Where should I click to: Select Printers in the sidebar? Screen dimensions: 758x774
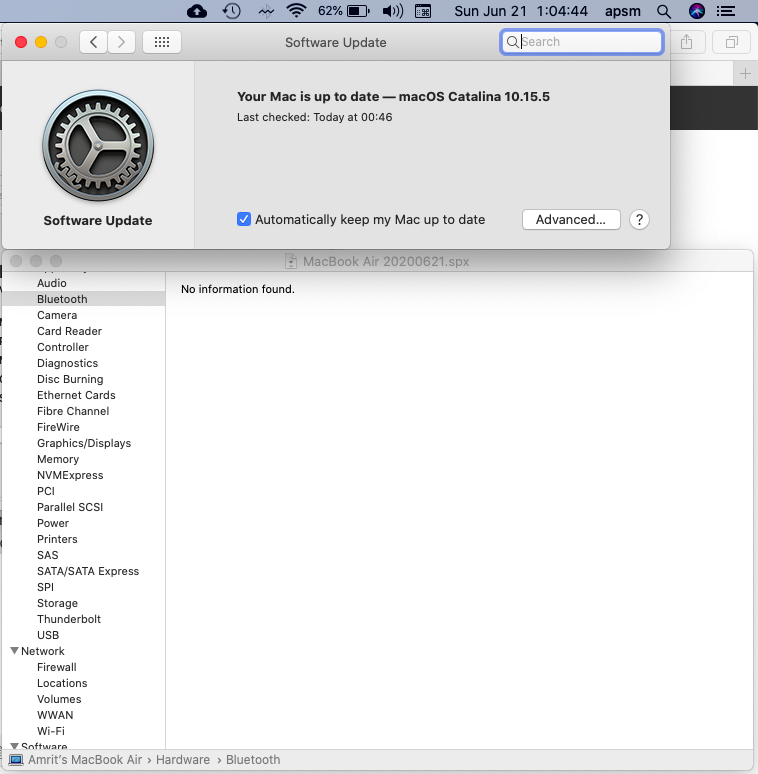click(x=57, y=539)
